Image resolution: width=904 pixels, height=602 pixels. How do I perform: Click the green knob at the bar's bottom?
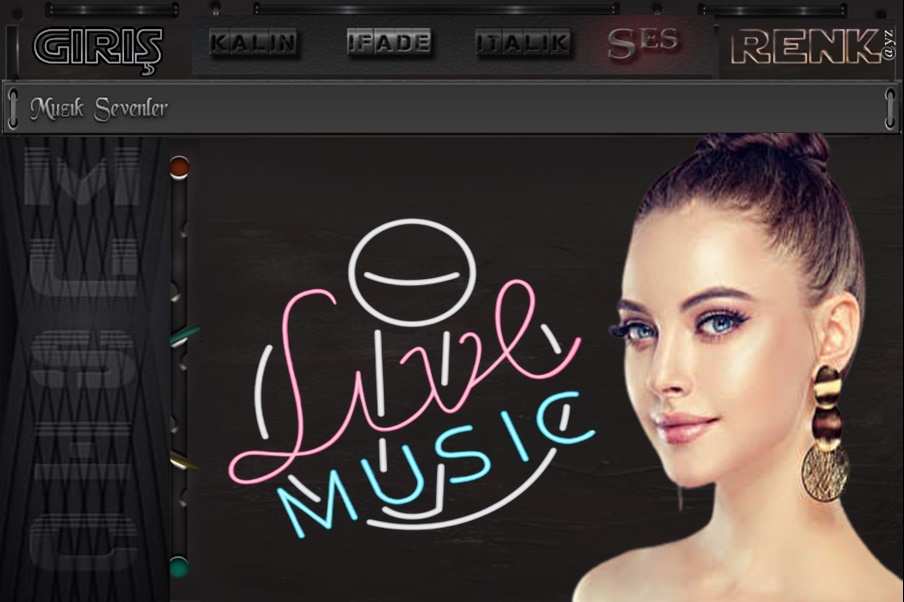pos(179,567)
